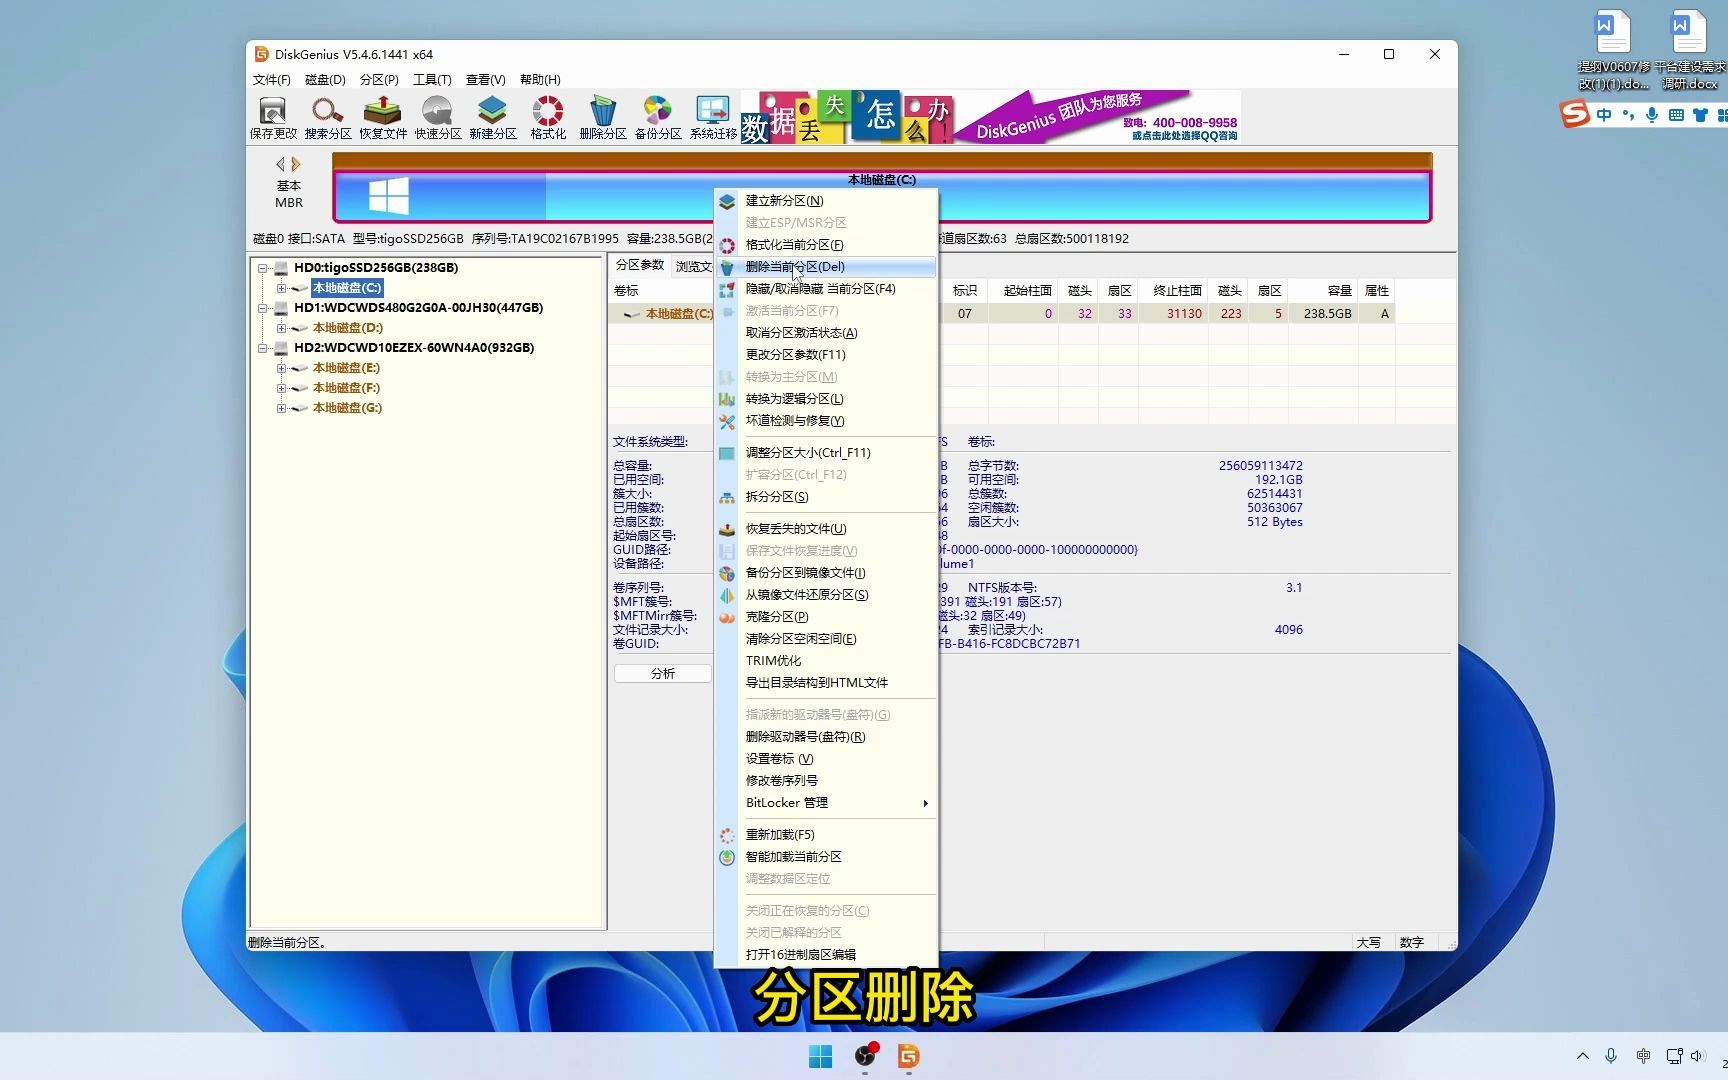Open the 平台建设需求调研.docx desktop file

[1689, 50]
